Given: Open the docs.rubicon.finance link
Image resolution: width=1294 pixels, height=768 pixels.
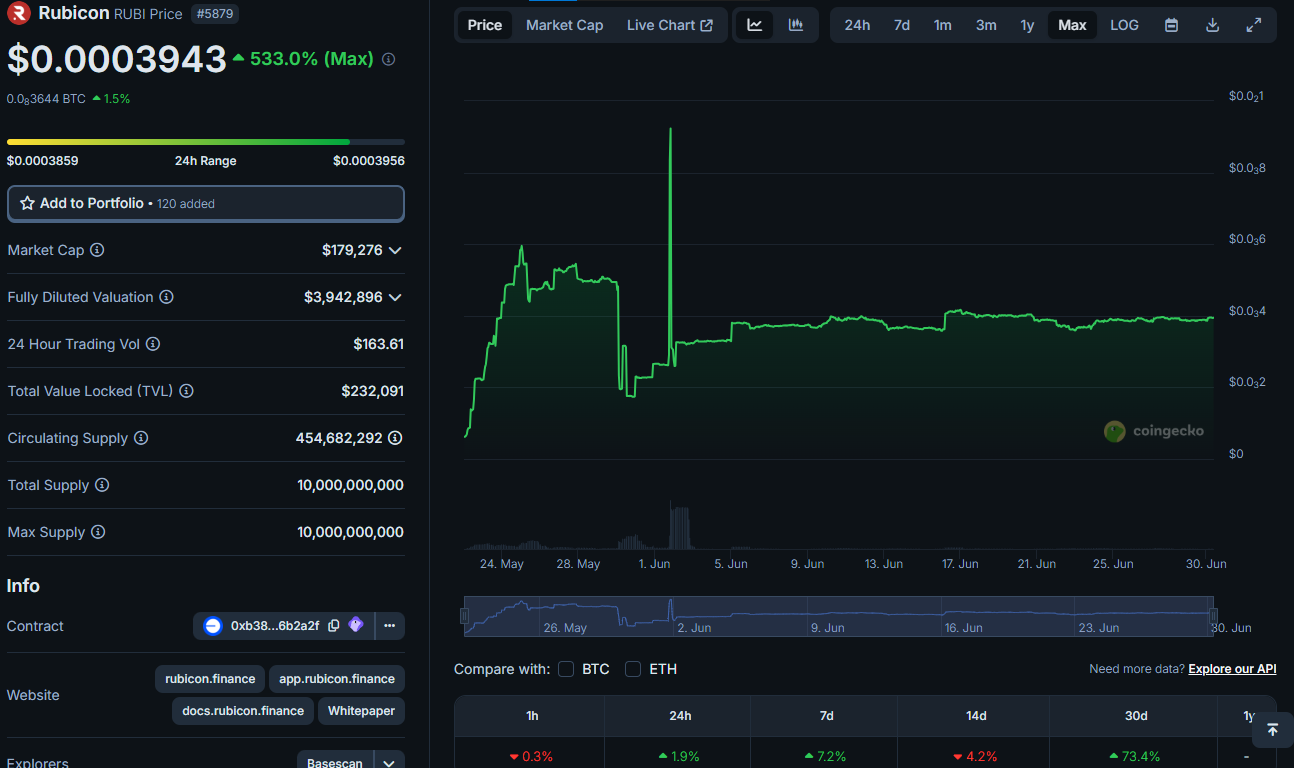Looking at the screenshot, I should [243, 711].
